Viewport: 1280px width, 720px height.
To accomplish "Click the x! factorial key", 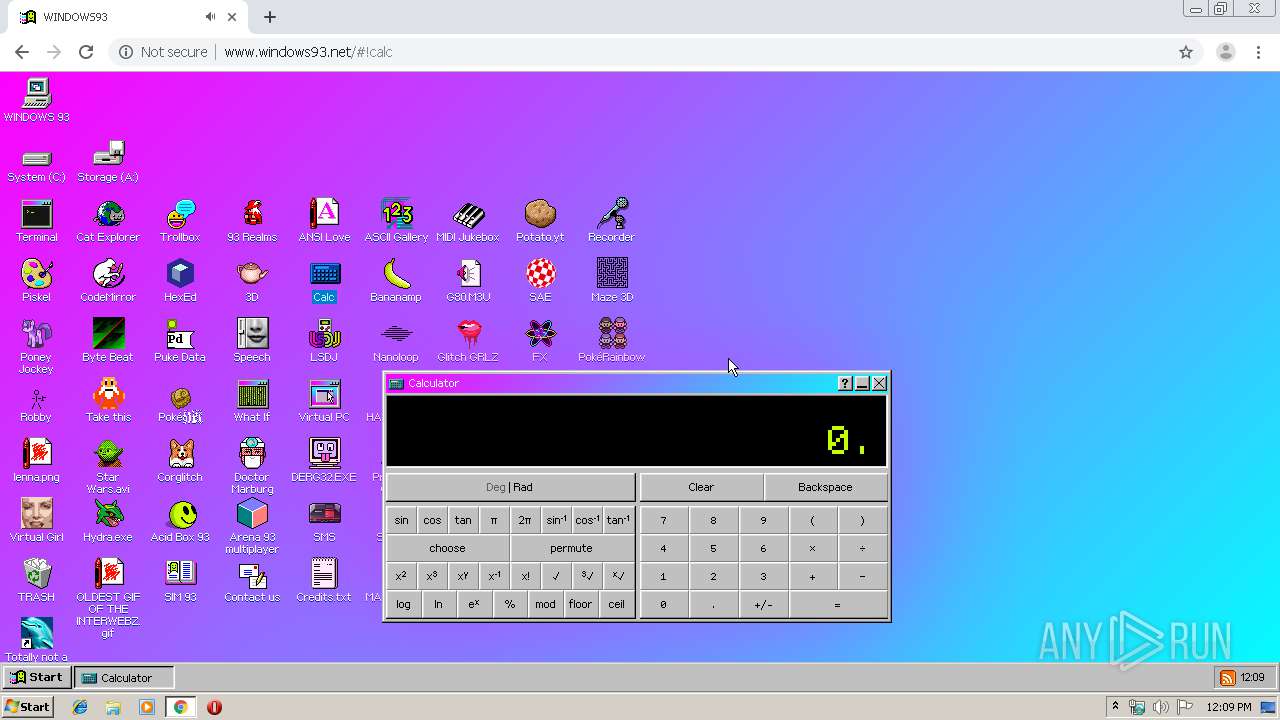I will 525,576.
